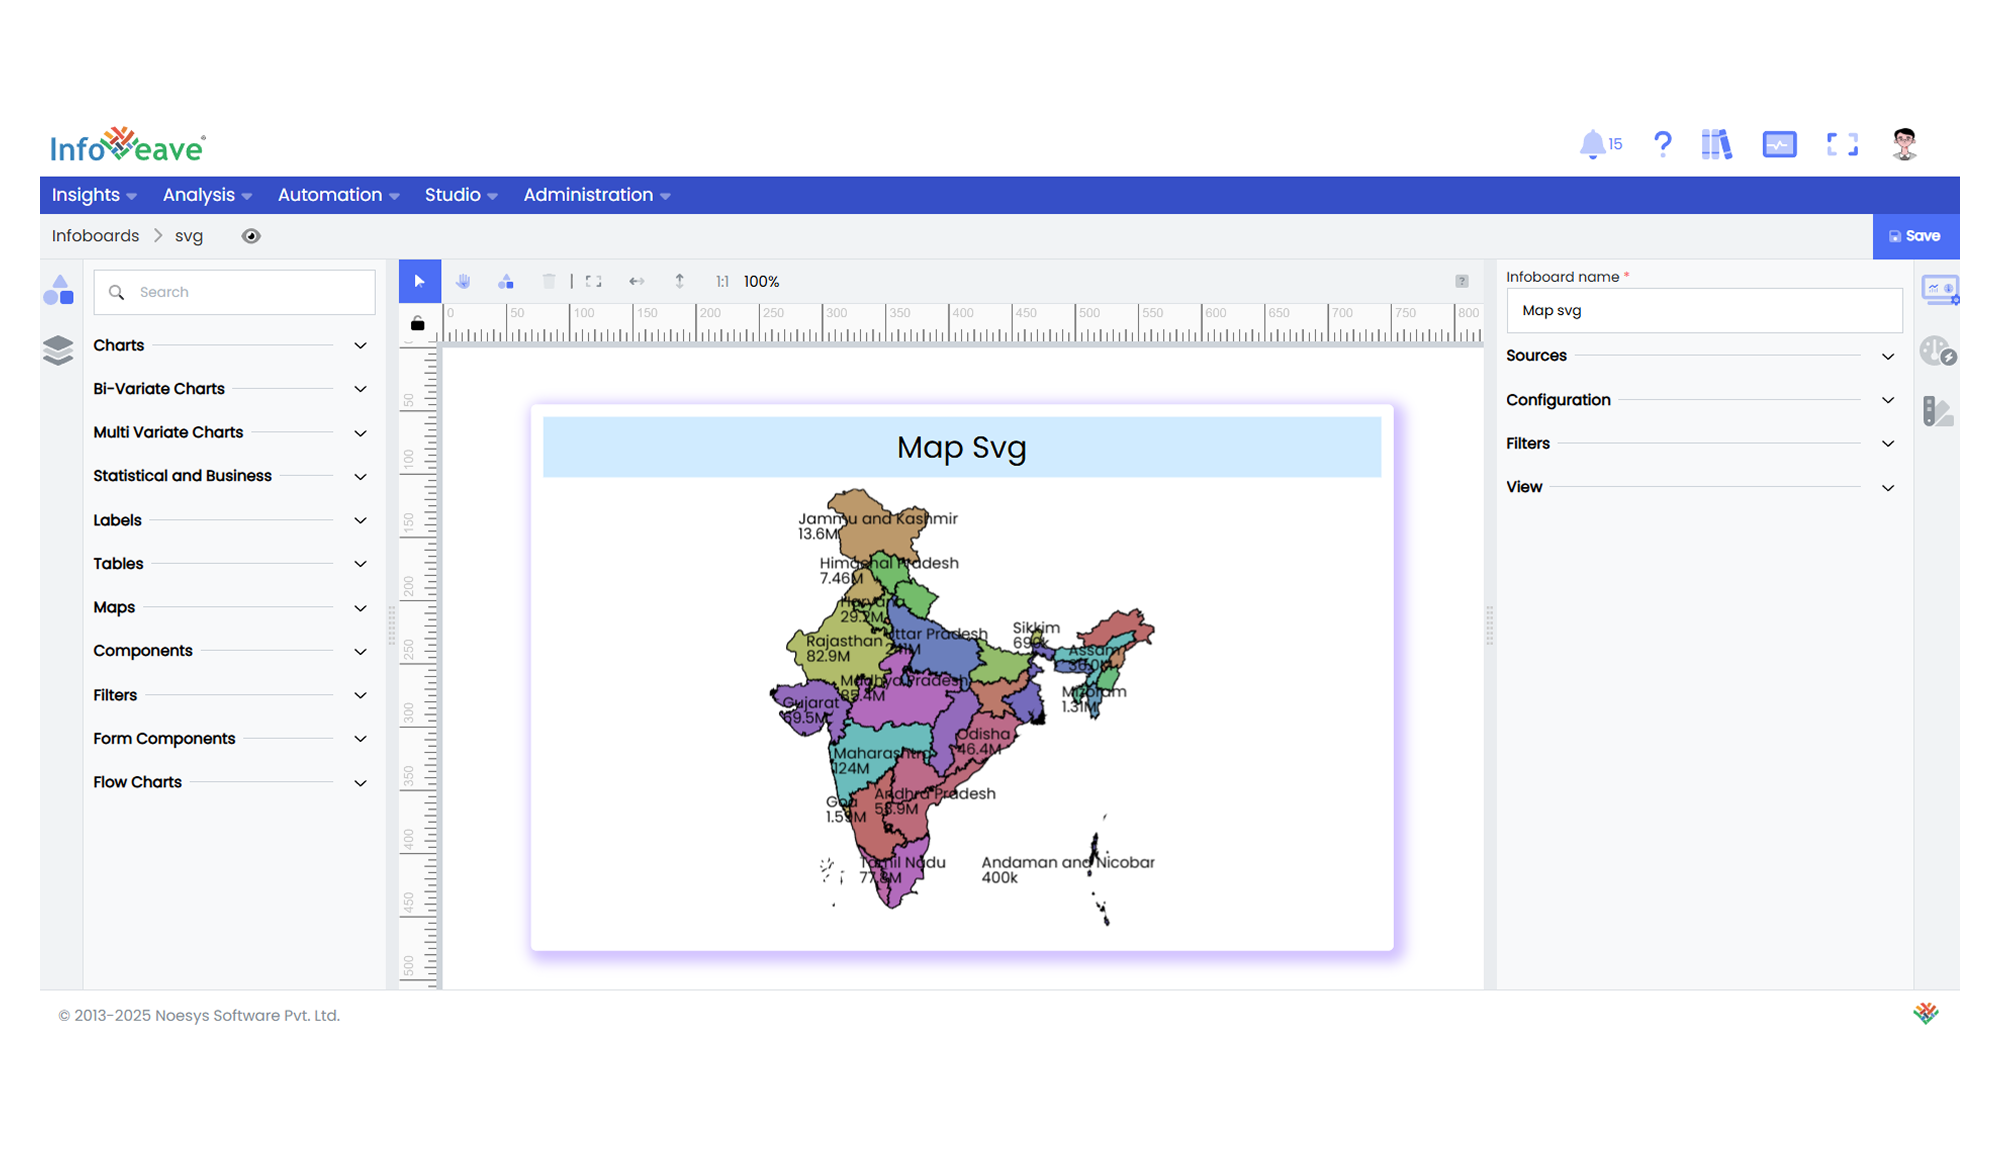This screenshot has width=2000, height=1160.
Task: Open the theme palette icon in right sidebar
Action: (x=1938, y=411)
